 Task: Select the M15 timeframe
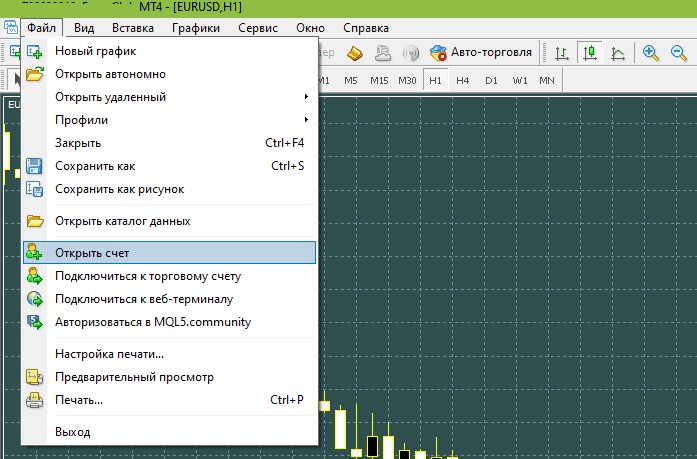tap(379, 80)
